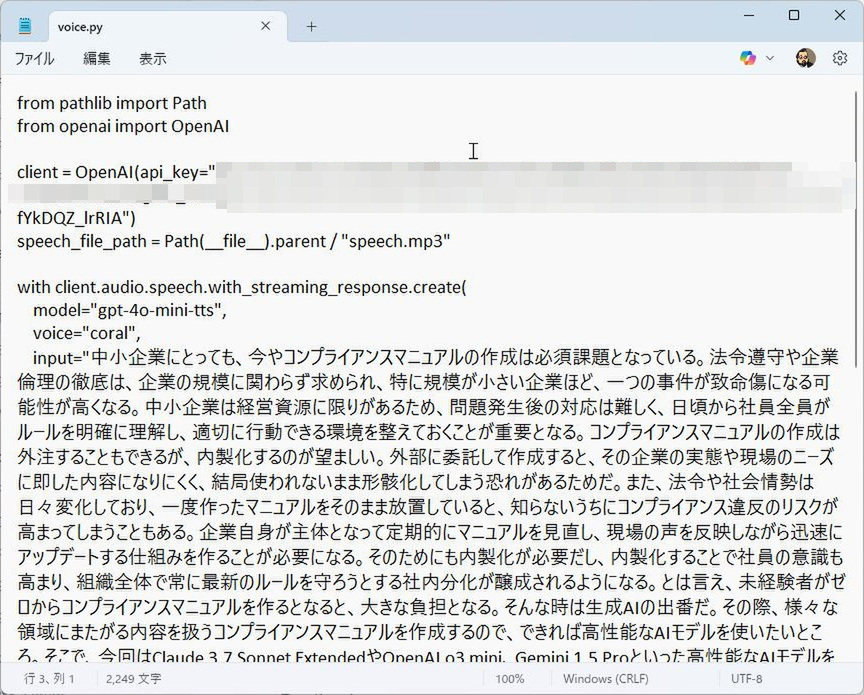Image resolution: width=864 pixels, height=695 pixels.
Task: Open the 表示 menu
Action: 153,58
